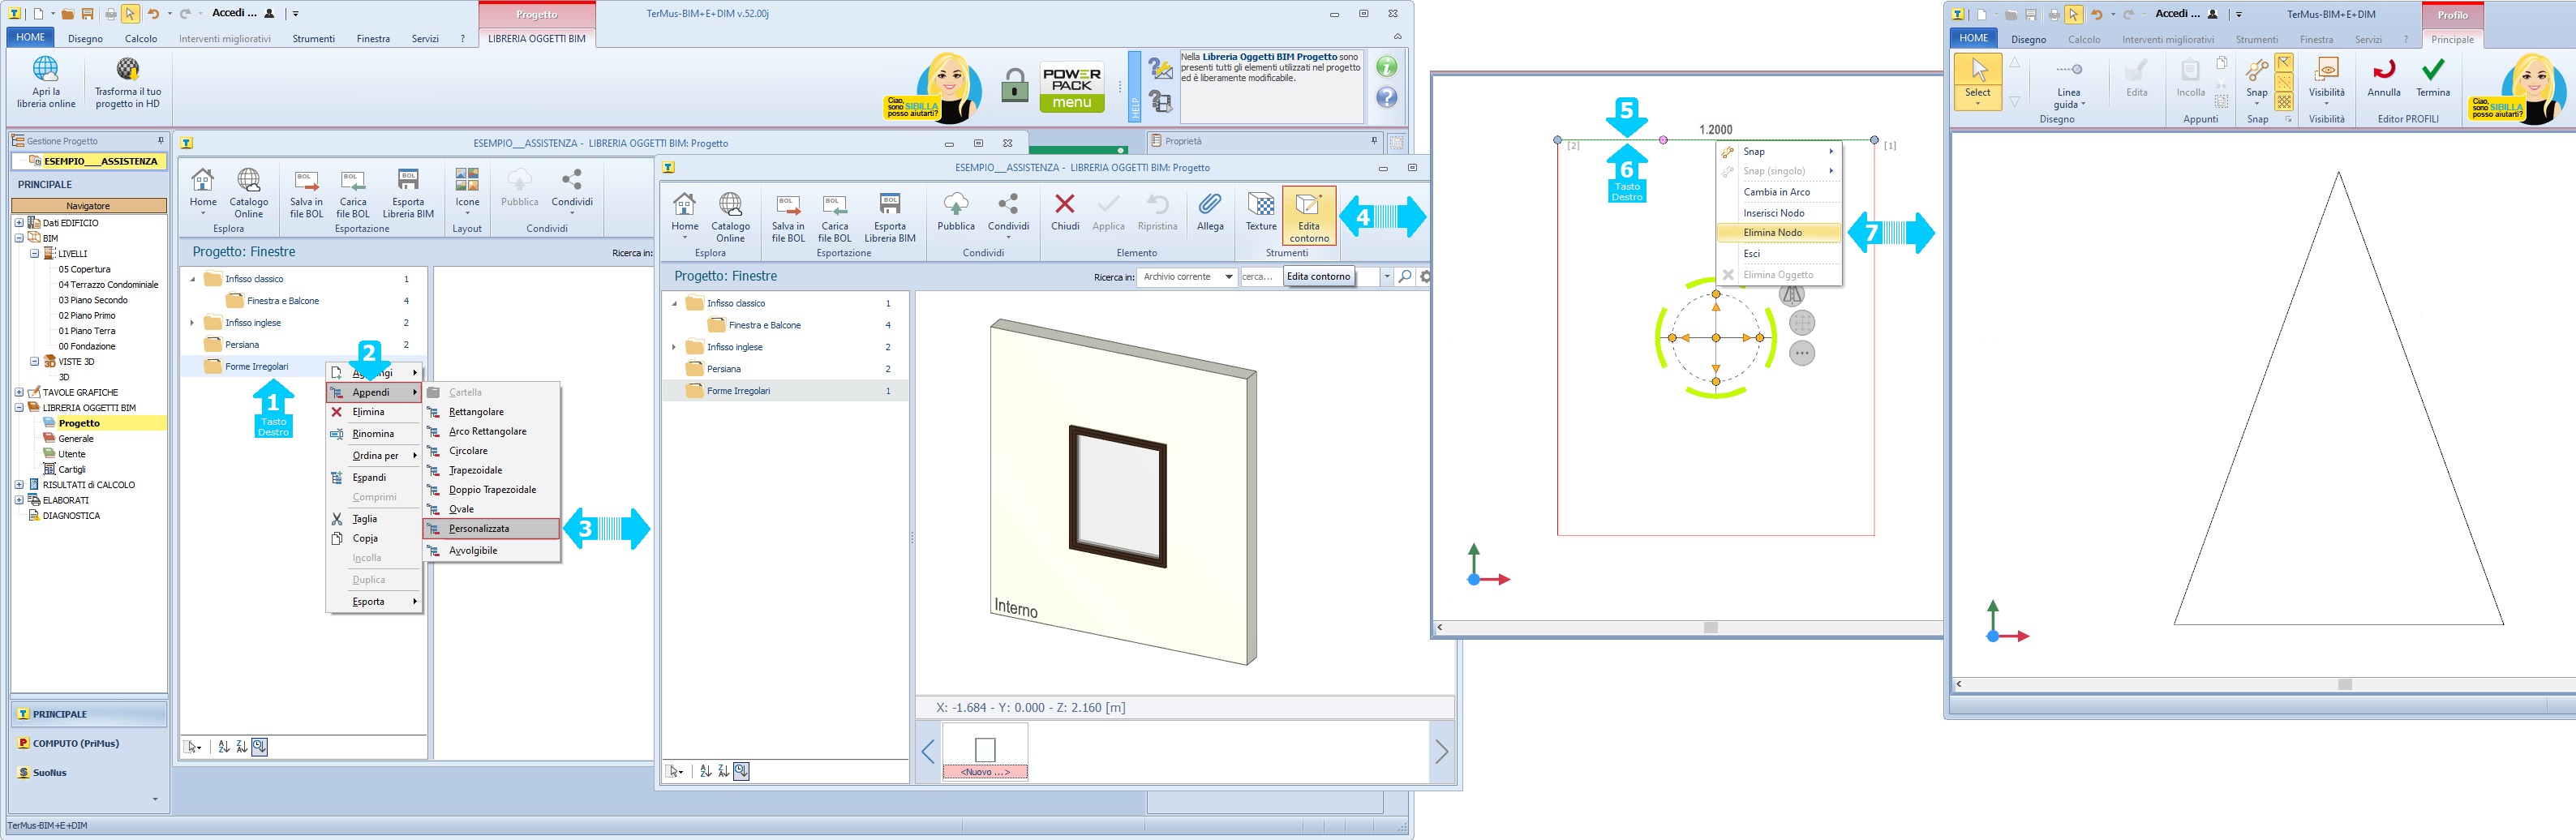The image size is (2576, 840).
Task: Select Personalizzata in the Appendi submenu
Action: coord(479,529)
